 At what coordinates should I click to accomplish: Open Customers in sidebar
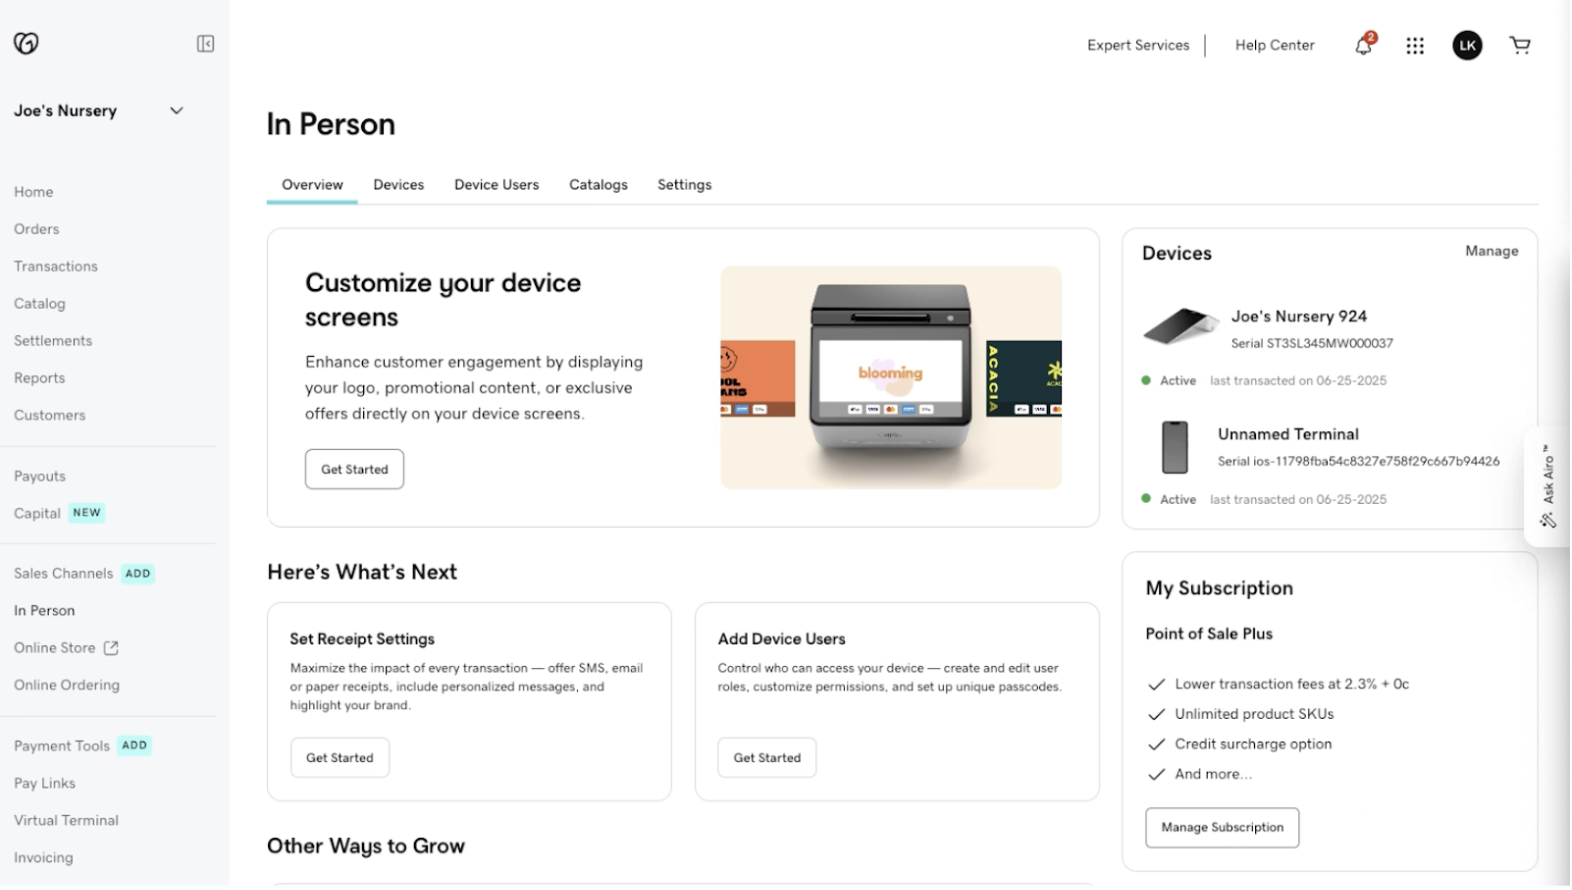50,416
